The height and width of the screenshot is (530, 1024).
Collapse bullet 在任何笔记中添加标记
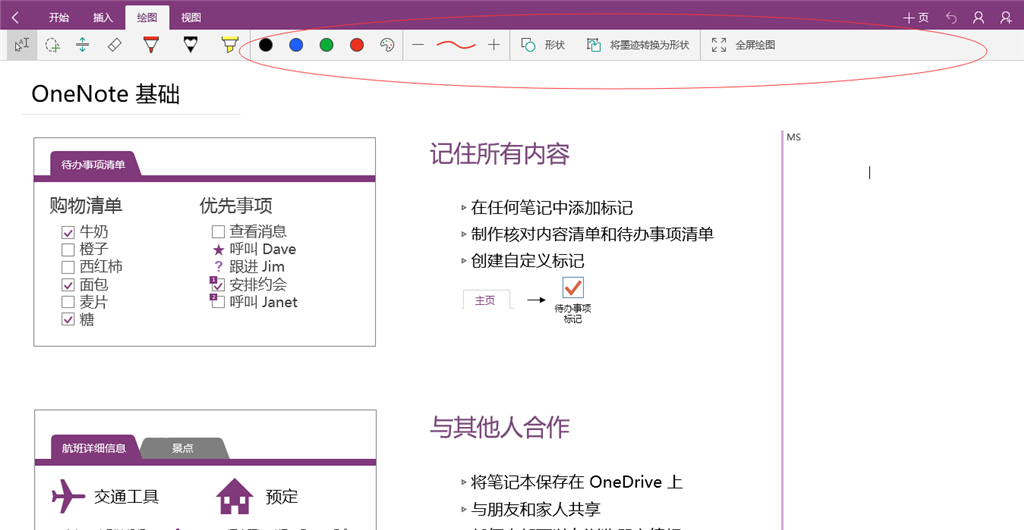pos(464,208)
